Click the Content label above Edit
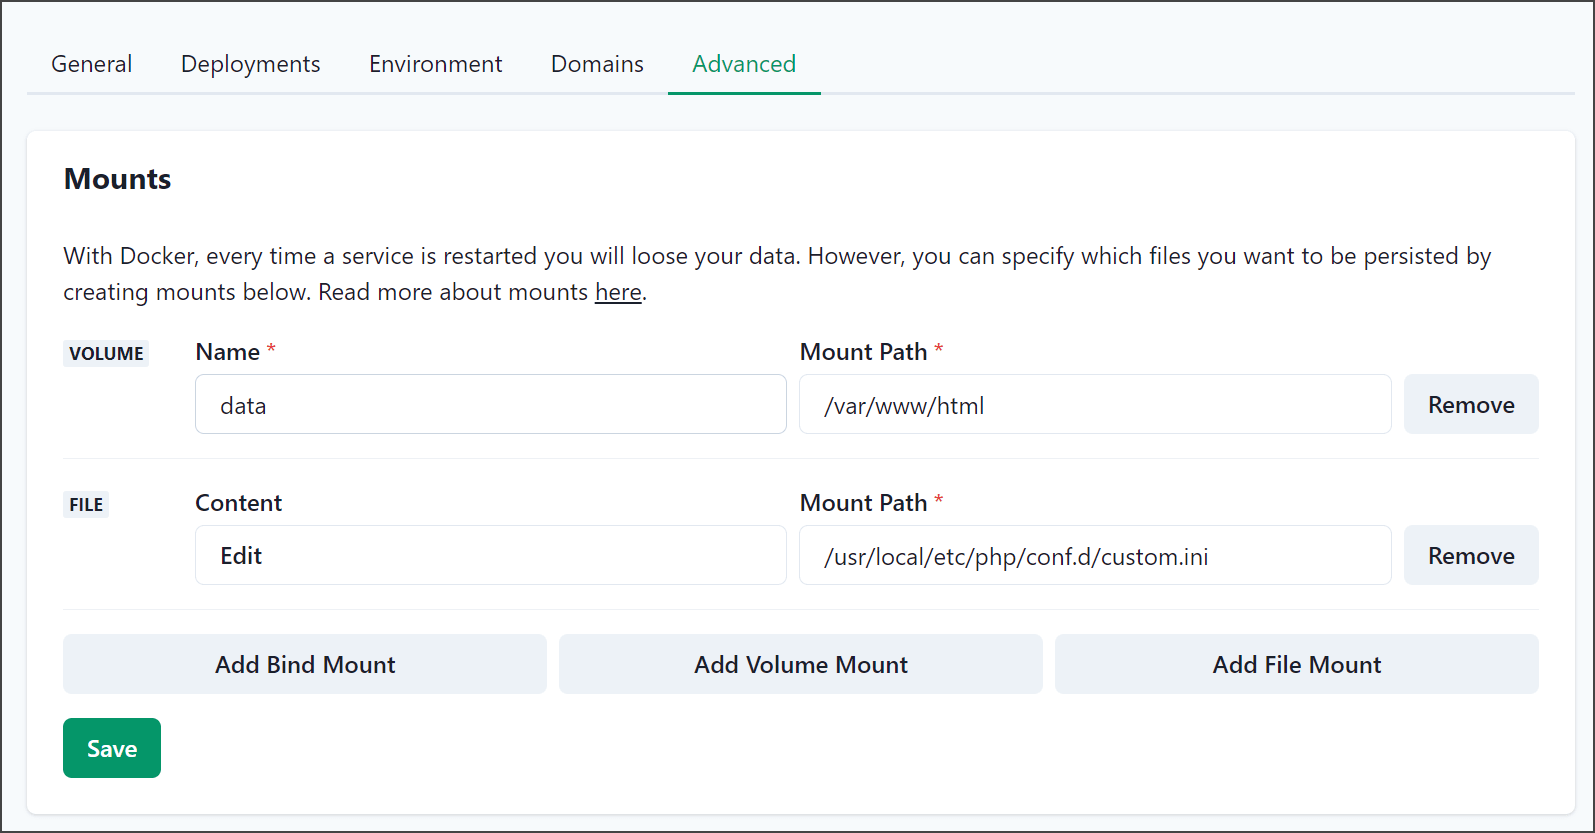 click(239, 503)
